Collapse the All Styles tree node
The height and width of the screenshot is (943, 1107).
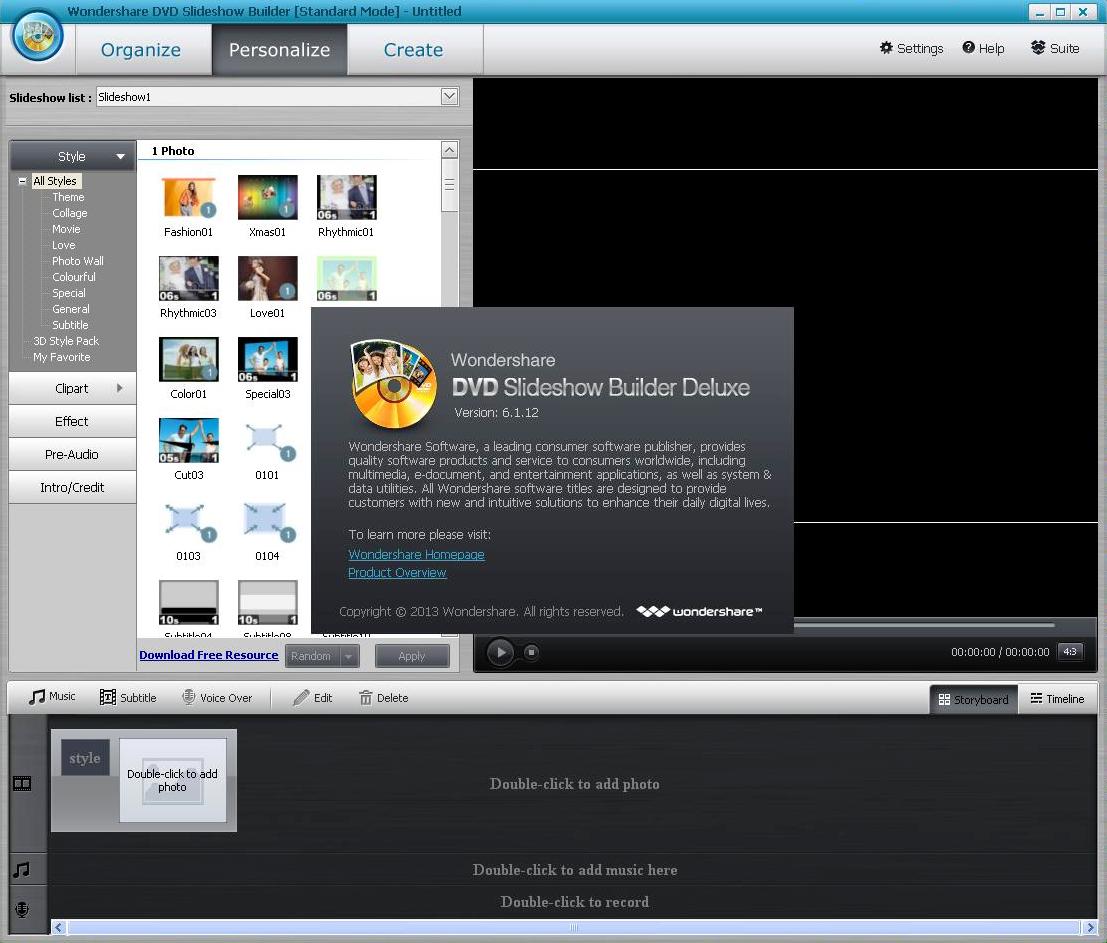click(x=23, y=181)
